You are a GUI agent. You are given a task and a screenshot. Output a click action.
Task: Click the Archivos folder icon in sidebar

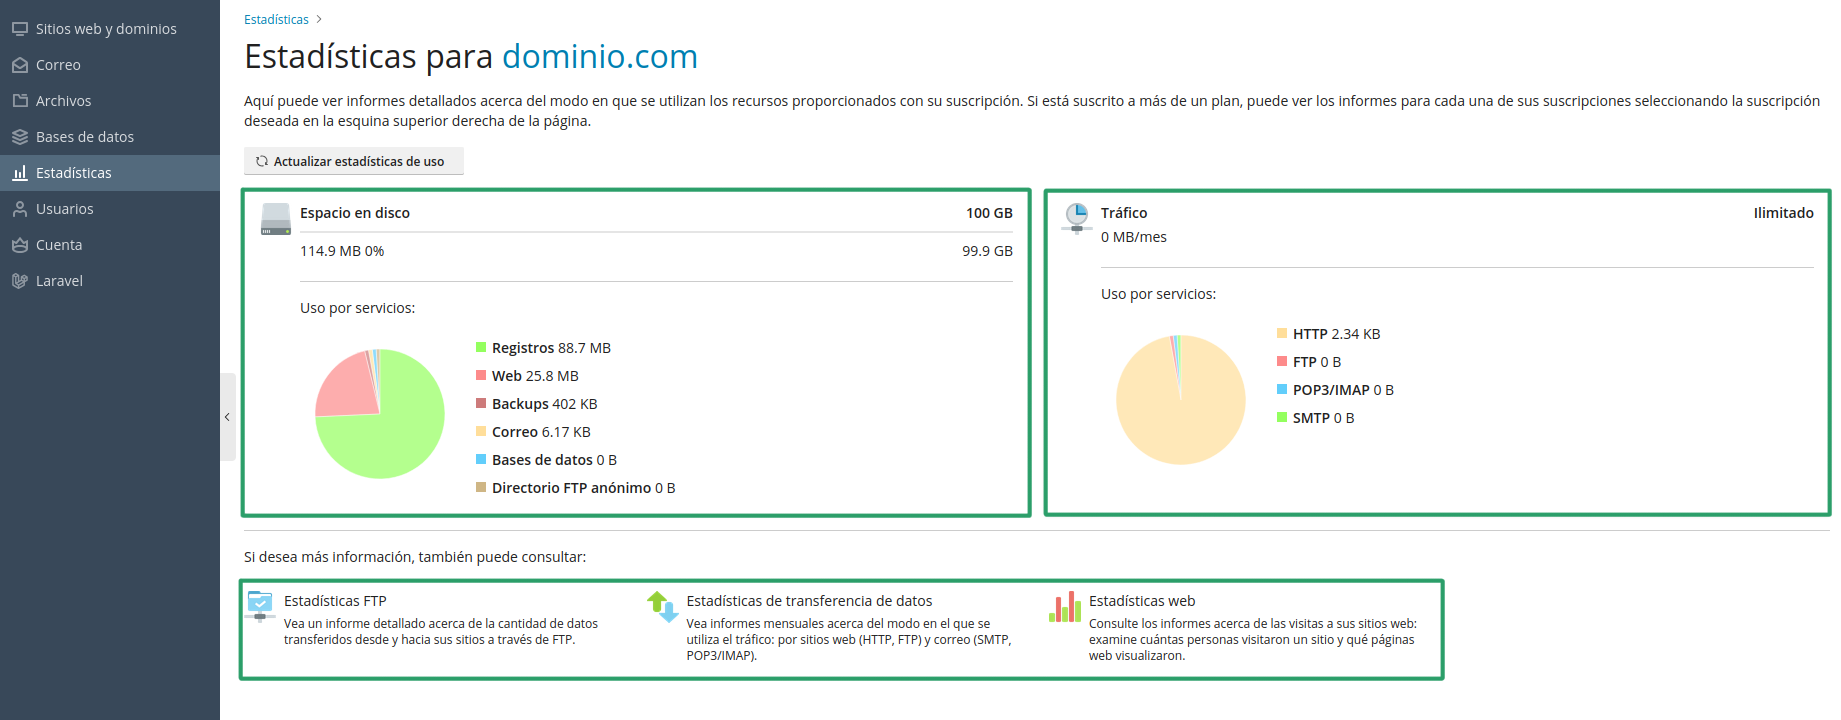[x=20, y=101]
